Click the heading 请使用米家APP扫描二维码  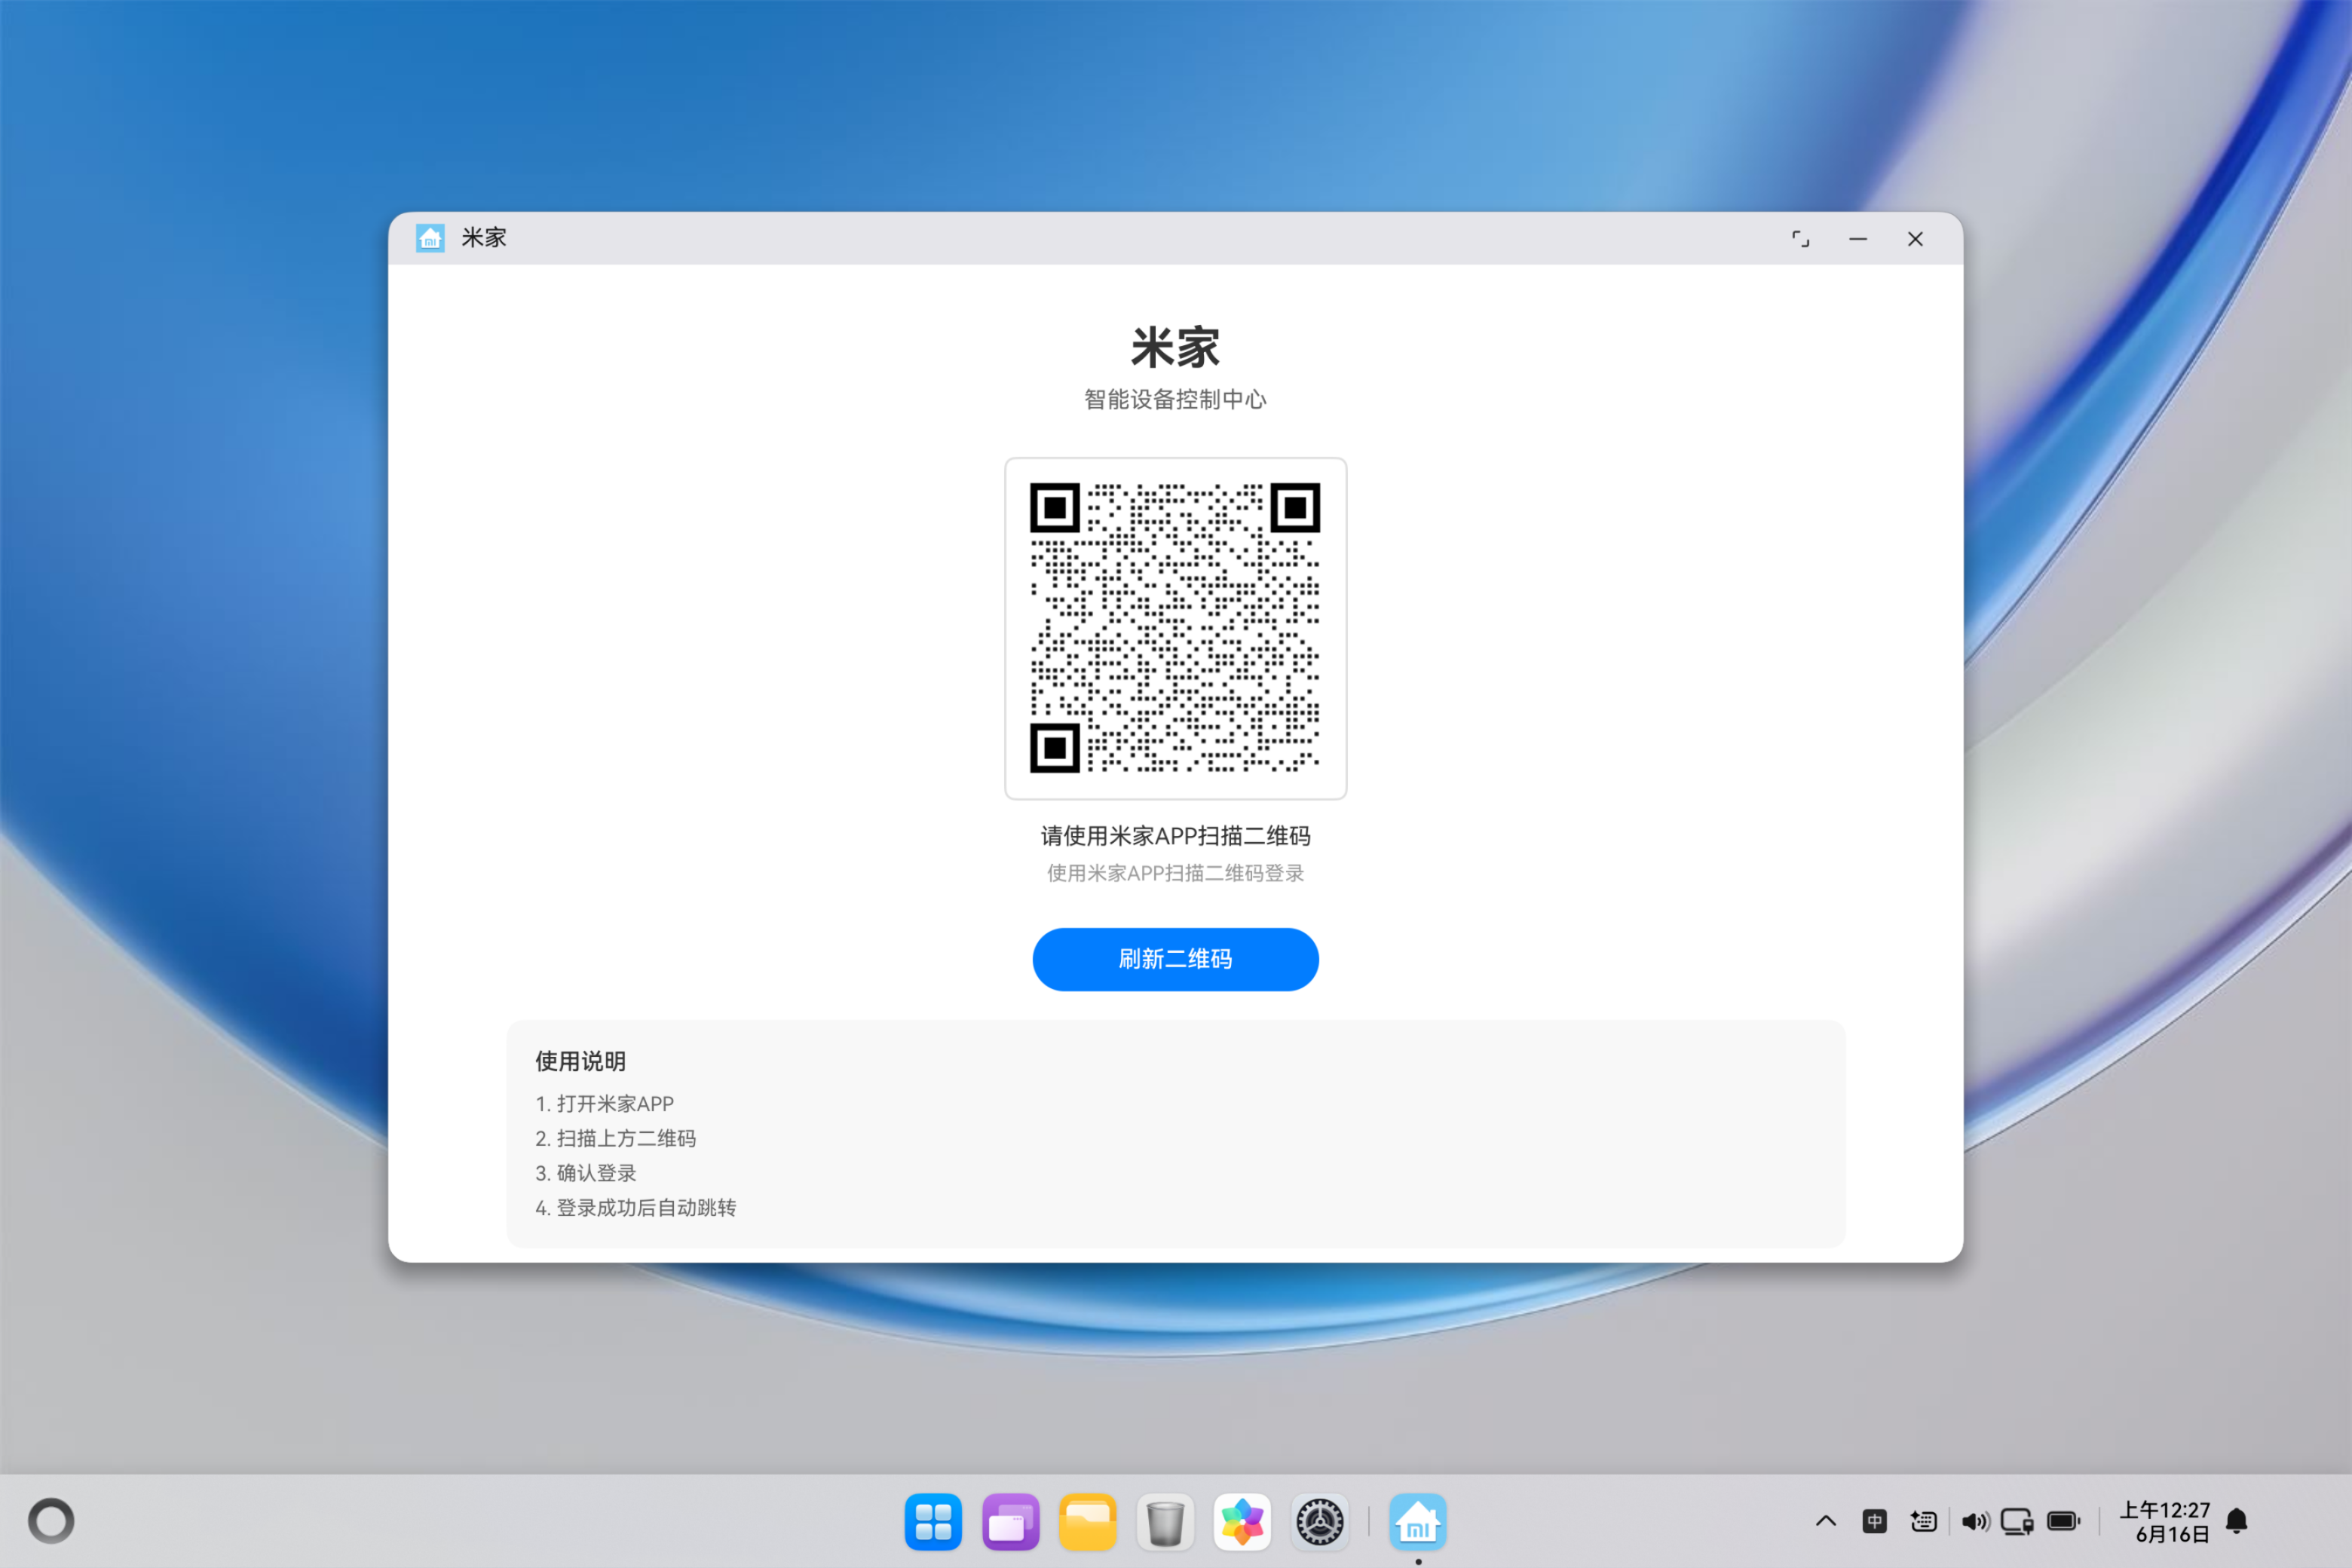[x=1175, y=836]
